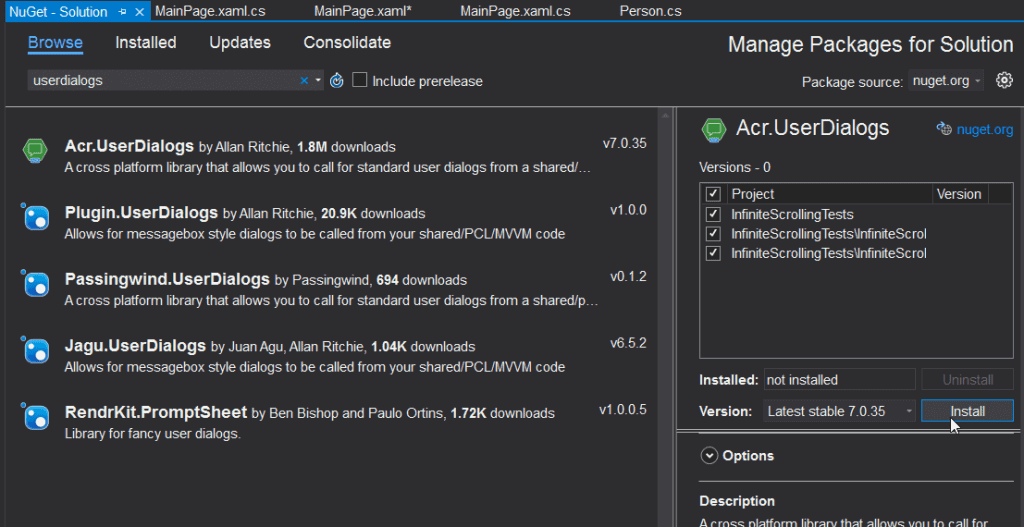Click the 'Versions - 0' label
The height and width of the screenshot is (527, 1024).
(735, 167)
